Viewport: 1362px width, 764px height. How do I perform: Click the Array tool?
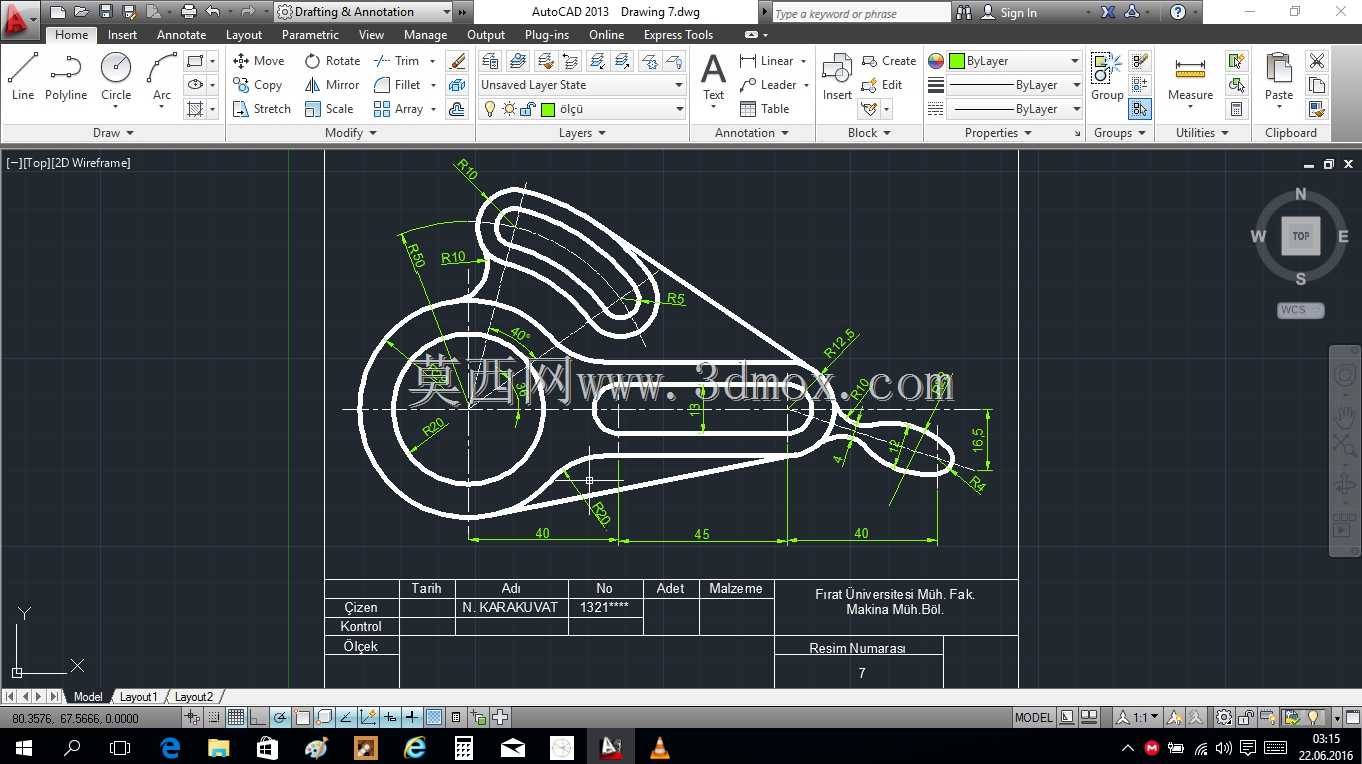coord(399,109)
